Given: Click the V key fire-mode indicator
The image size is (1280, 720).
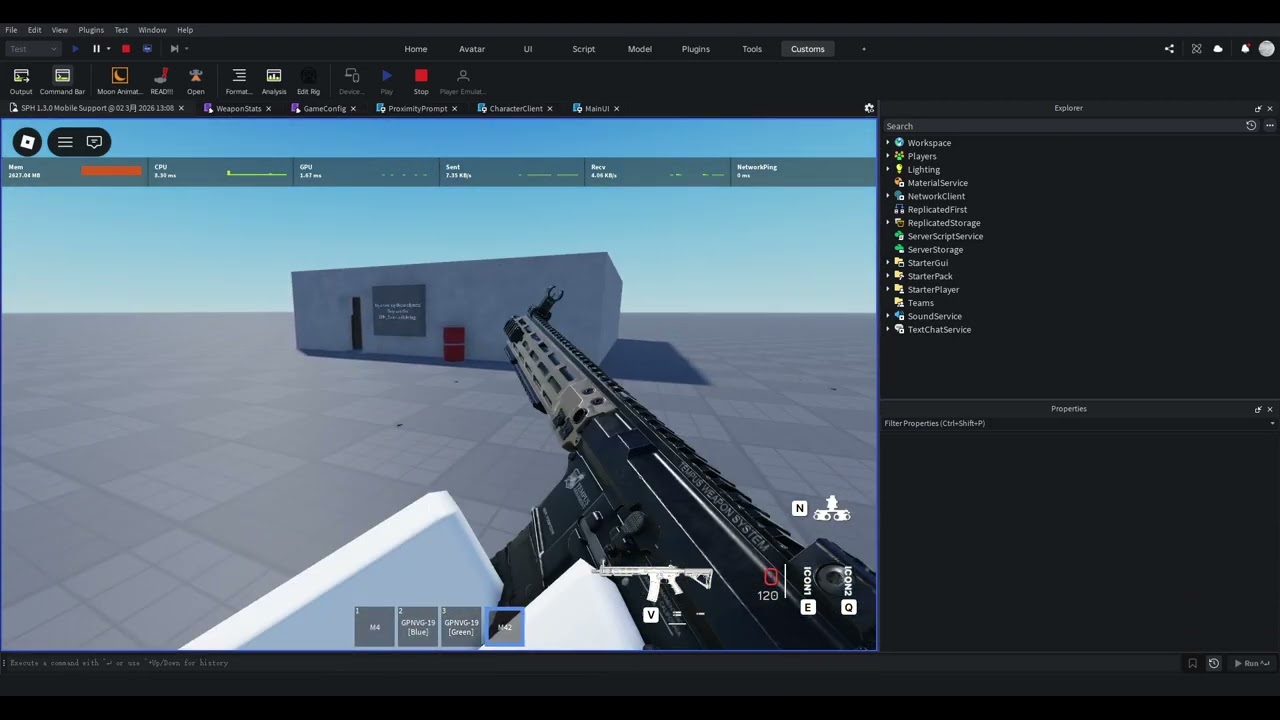Looking at the screenshot, I should point(651,615).
